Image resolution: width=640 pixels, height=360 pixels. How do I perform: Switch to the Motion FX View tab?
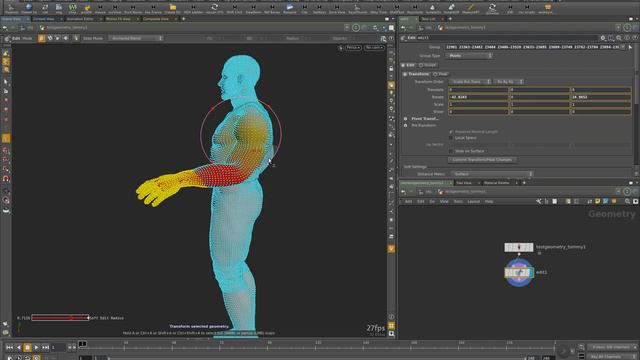(x=118, y=19)
